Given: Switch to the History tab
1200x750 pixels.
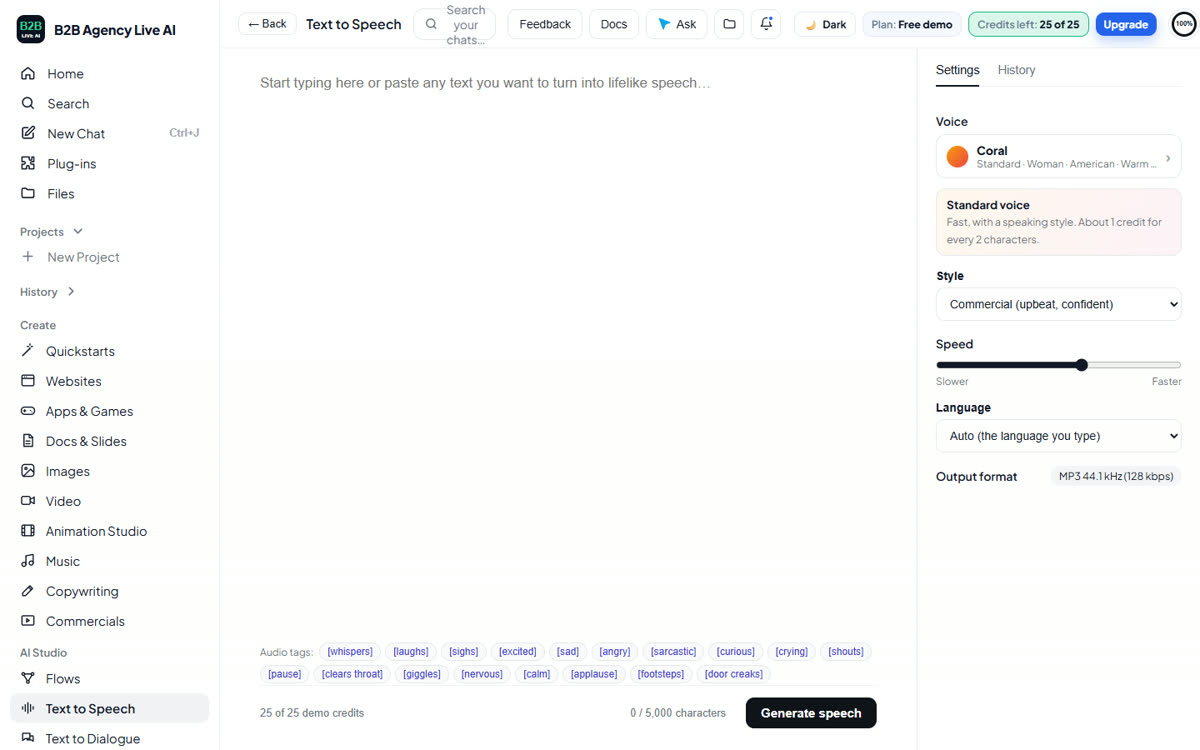Looking at the screenshot, I should point(1016,70).
